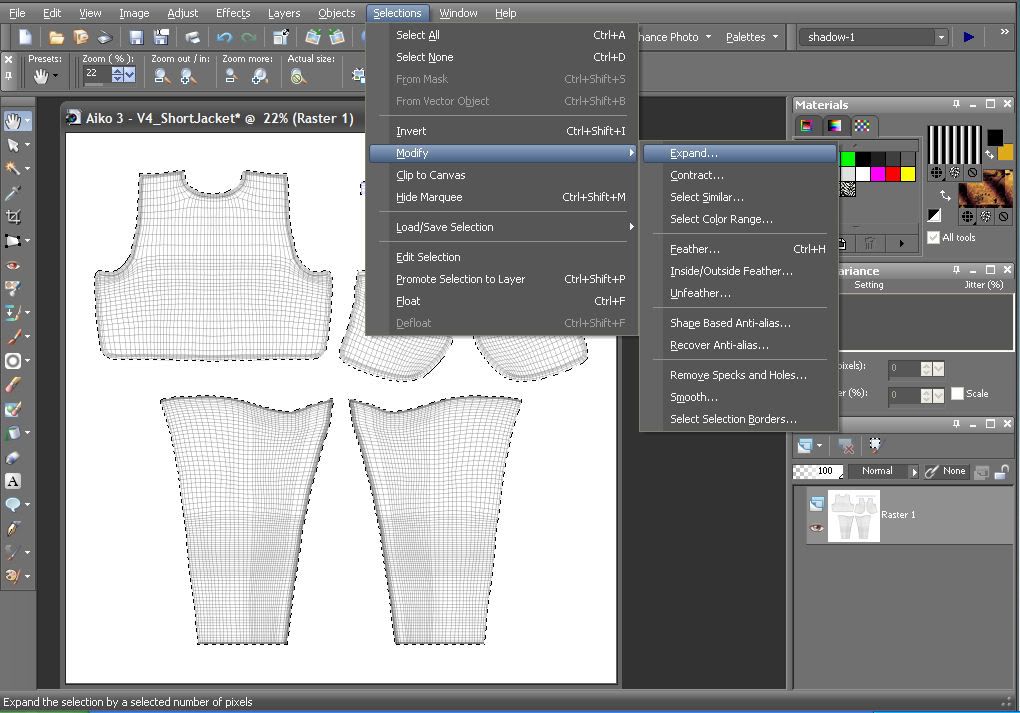The image size is (1020, 713).
Task: Select Invert in the Selections menu
Action: (411, 131)
